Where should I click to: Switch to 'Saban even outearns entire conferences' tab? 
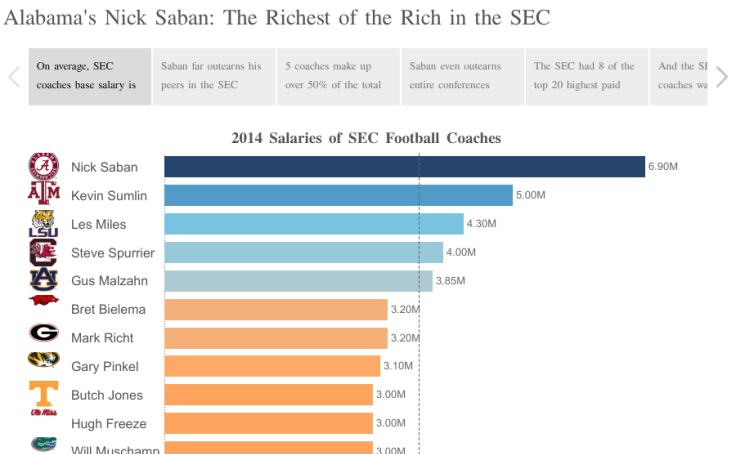point(462,76)
